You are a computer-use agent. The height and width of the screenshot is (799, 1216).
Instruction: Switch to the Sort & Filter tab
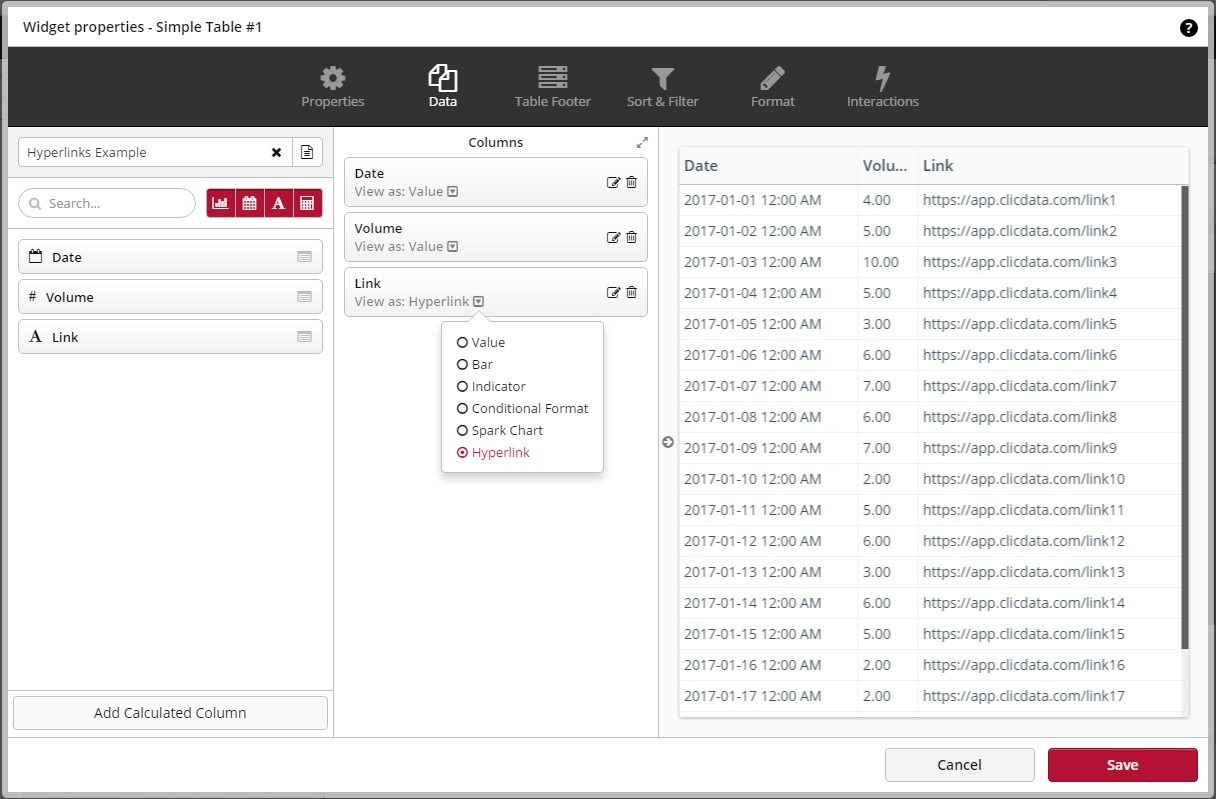(662, 88)
